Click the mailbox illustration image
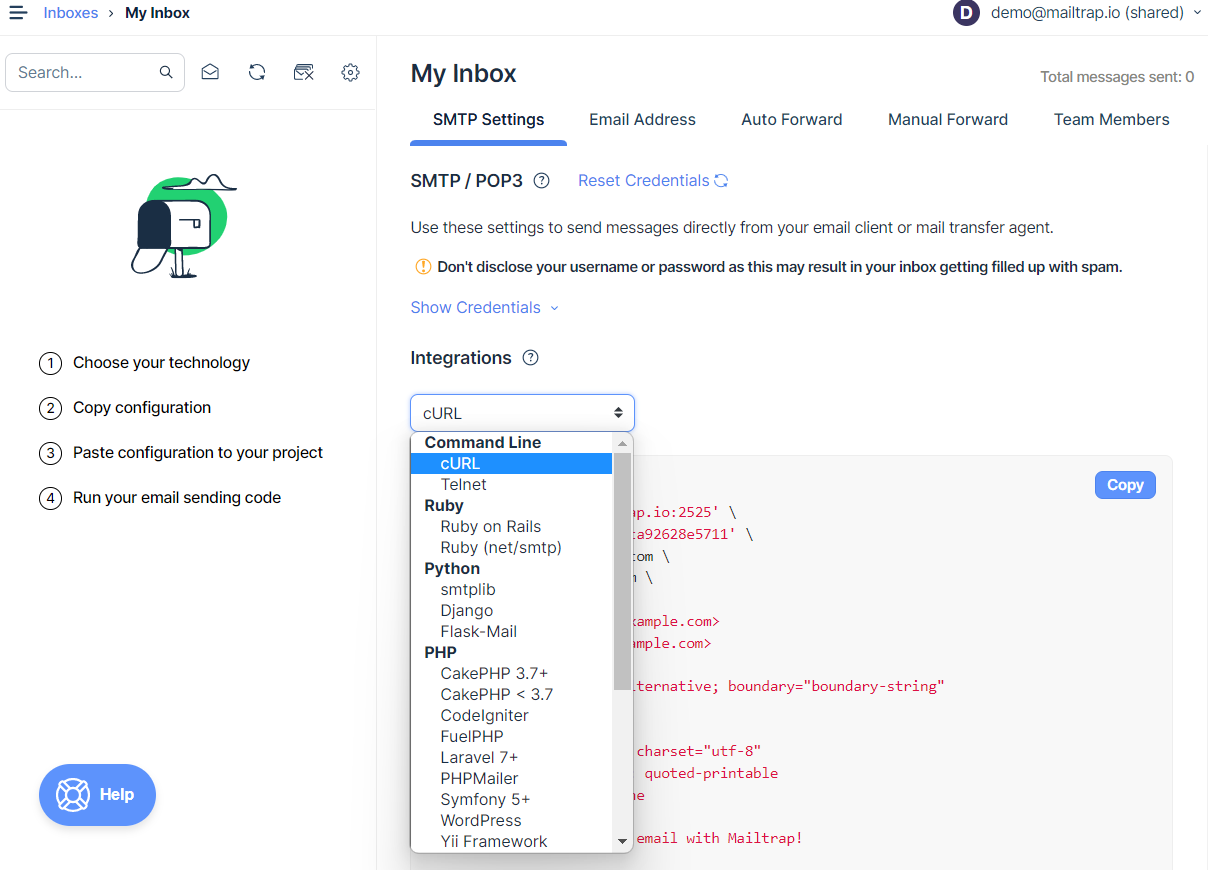This screenshot has height=870, width=1208. click(183, 227)
